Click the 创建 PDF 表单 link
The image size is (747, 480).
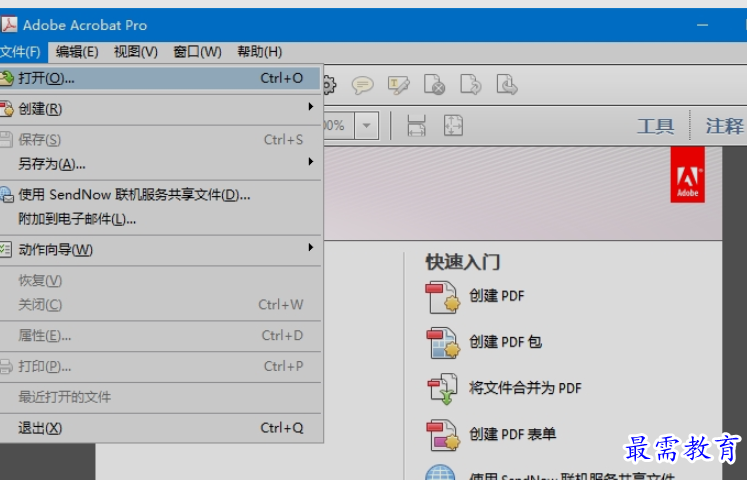tap(513, 434)
